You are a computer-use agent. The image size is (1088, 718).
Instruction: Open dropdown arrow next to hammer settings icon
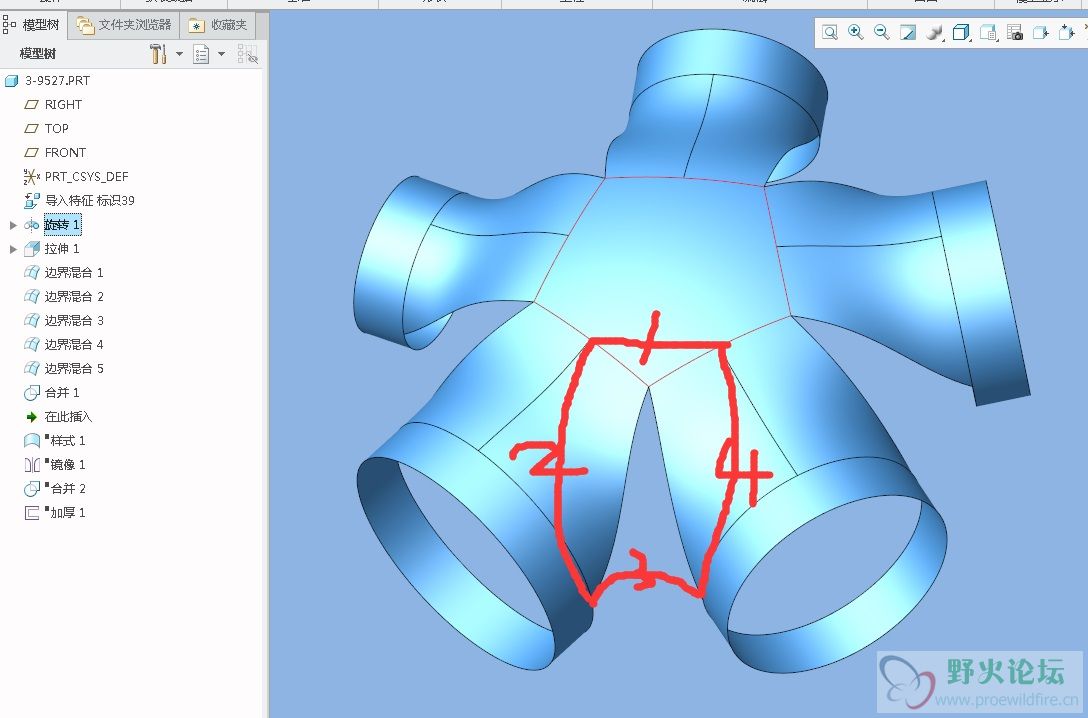coord(179,53)
